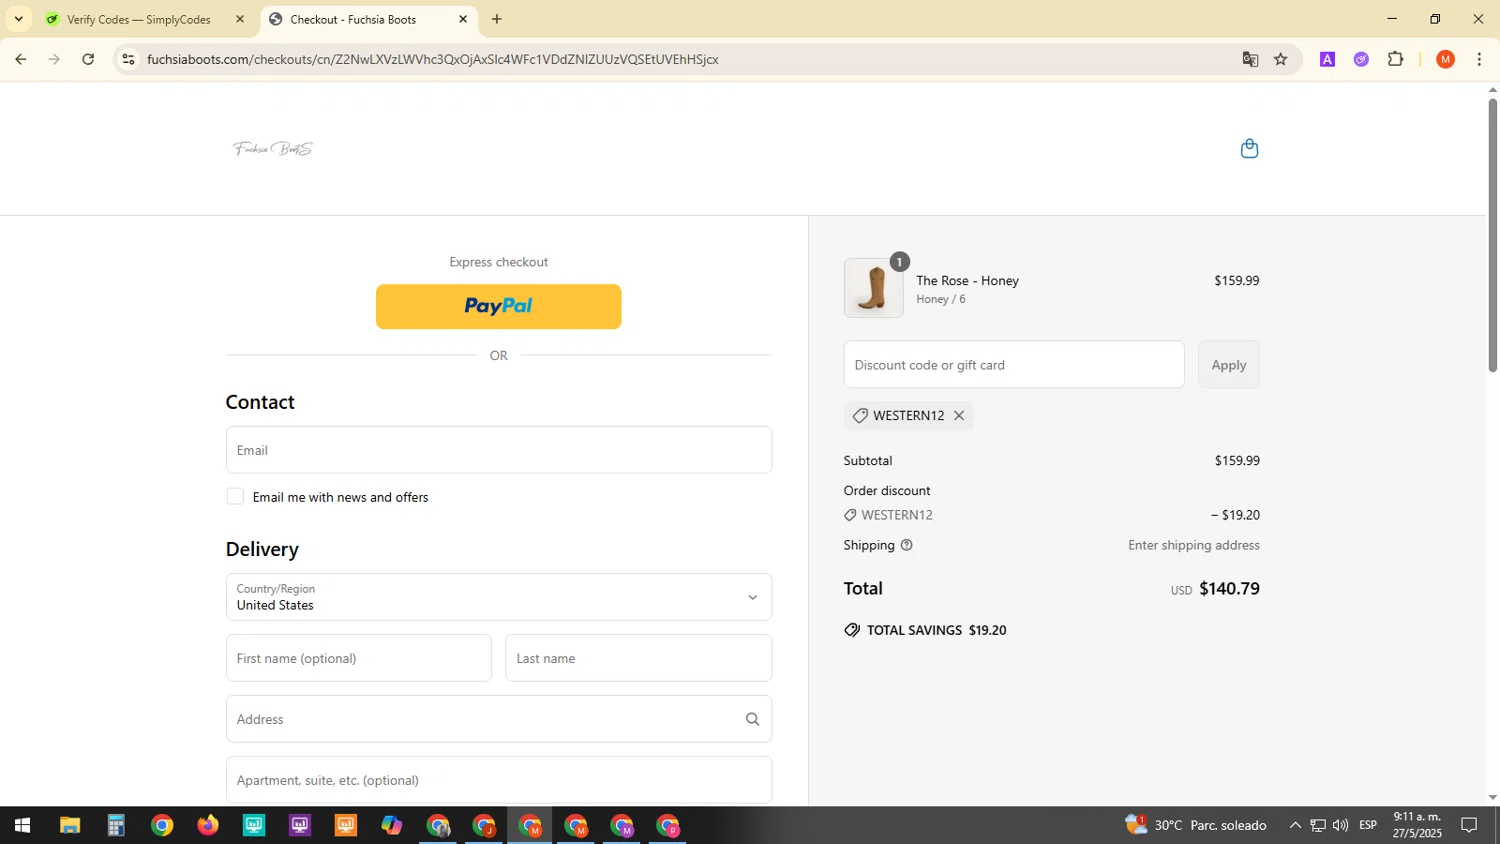Switch to Verify Codes — SimplyCodes tab
The width and height of the screenshot is (1500, 844).
(139, 19)
